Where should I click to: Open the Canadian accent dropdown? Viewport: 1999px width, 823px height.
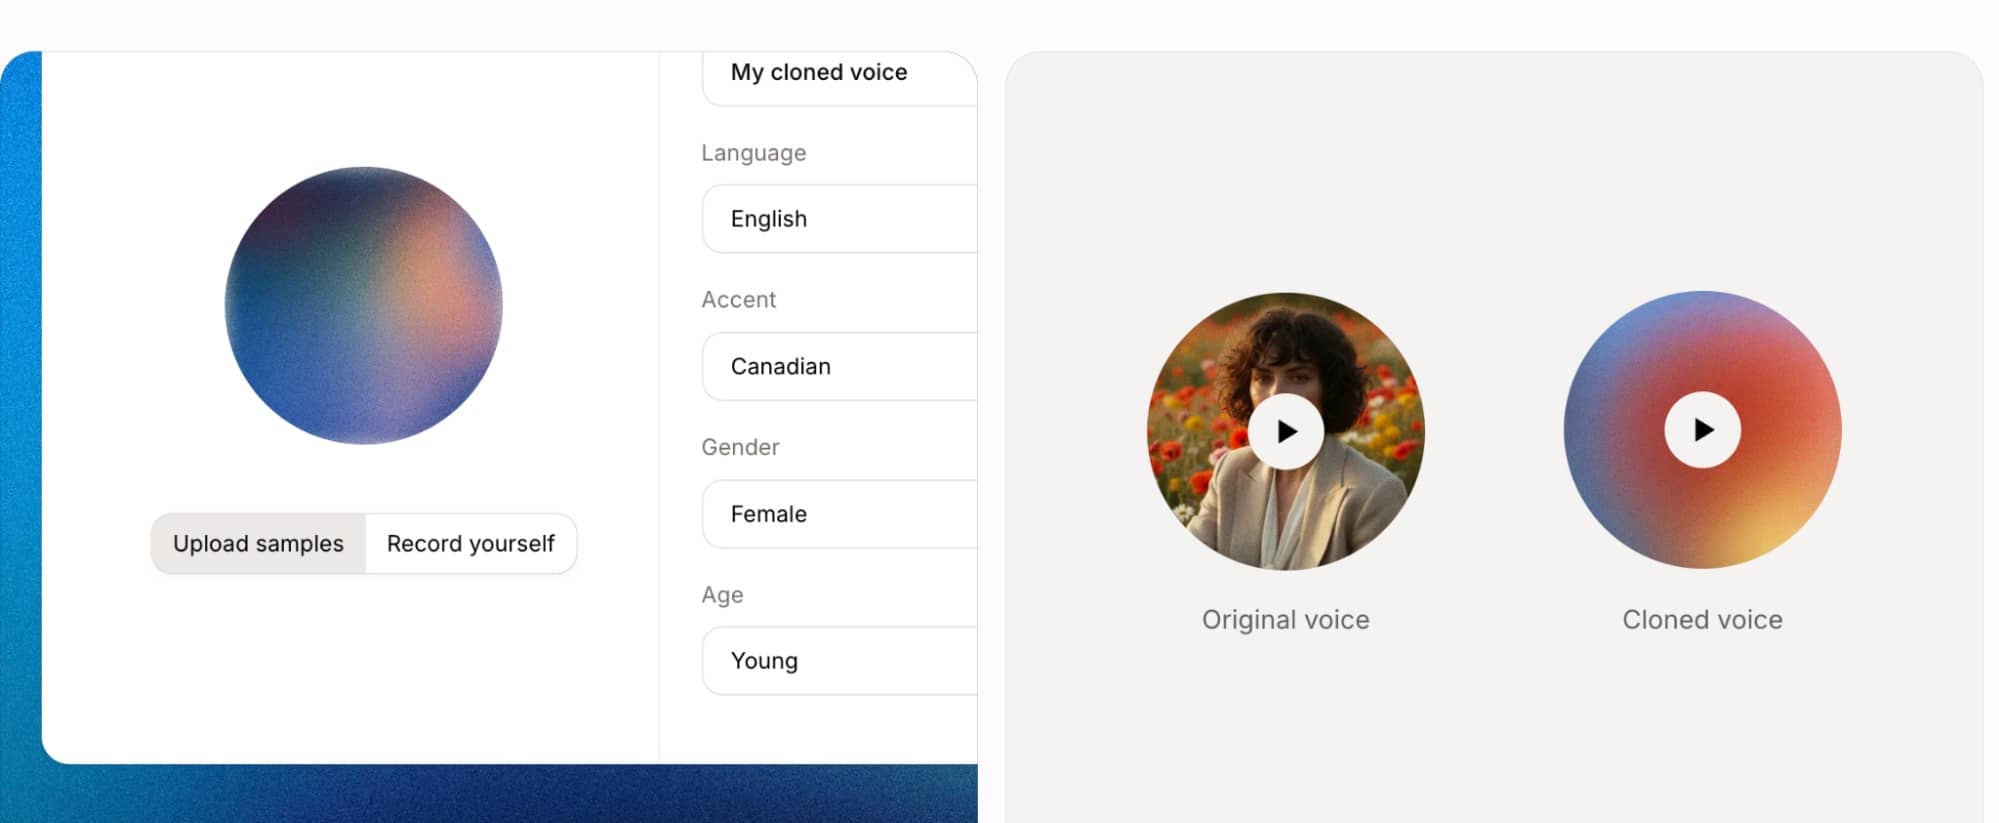click(838, 367)
